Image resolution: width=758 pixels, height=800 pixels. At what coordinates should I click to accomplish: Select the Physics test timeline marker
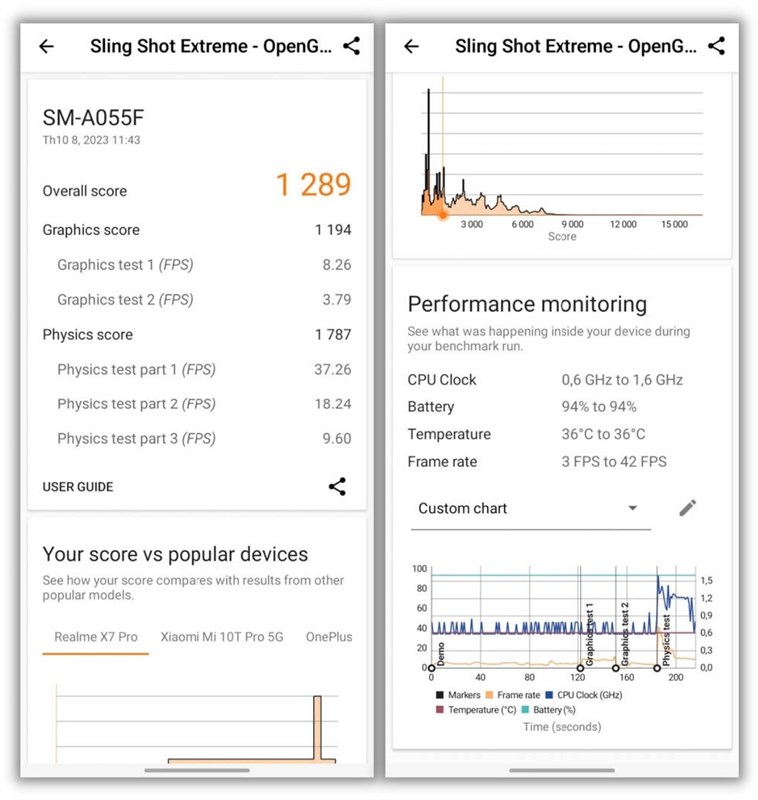click(657, 667)
